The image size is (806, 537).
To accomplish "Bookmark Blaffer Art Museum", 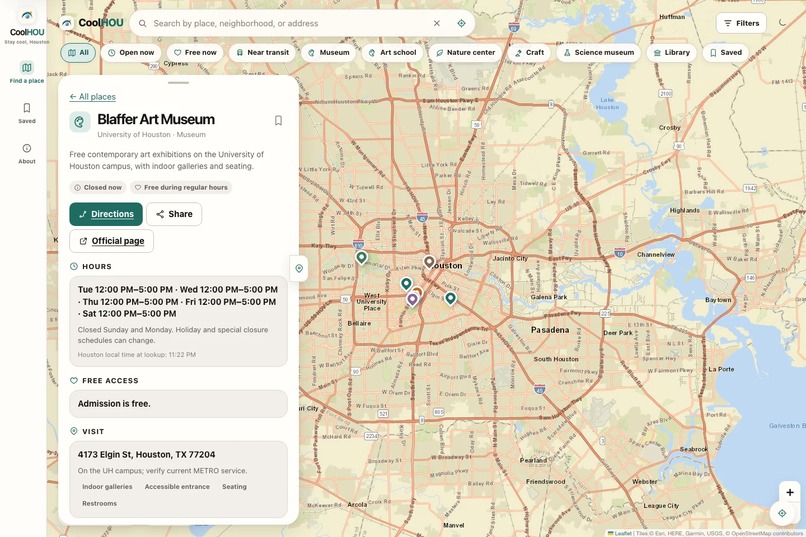I will point(278,120).
